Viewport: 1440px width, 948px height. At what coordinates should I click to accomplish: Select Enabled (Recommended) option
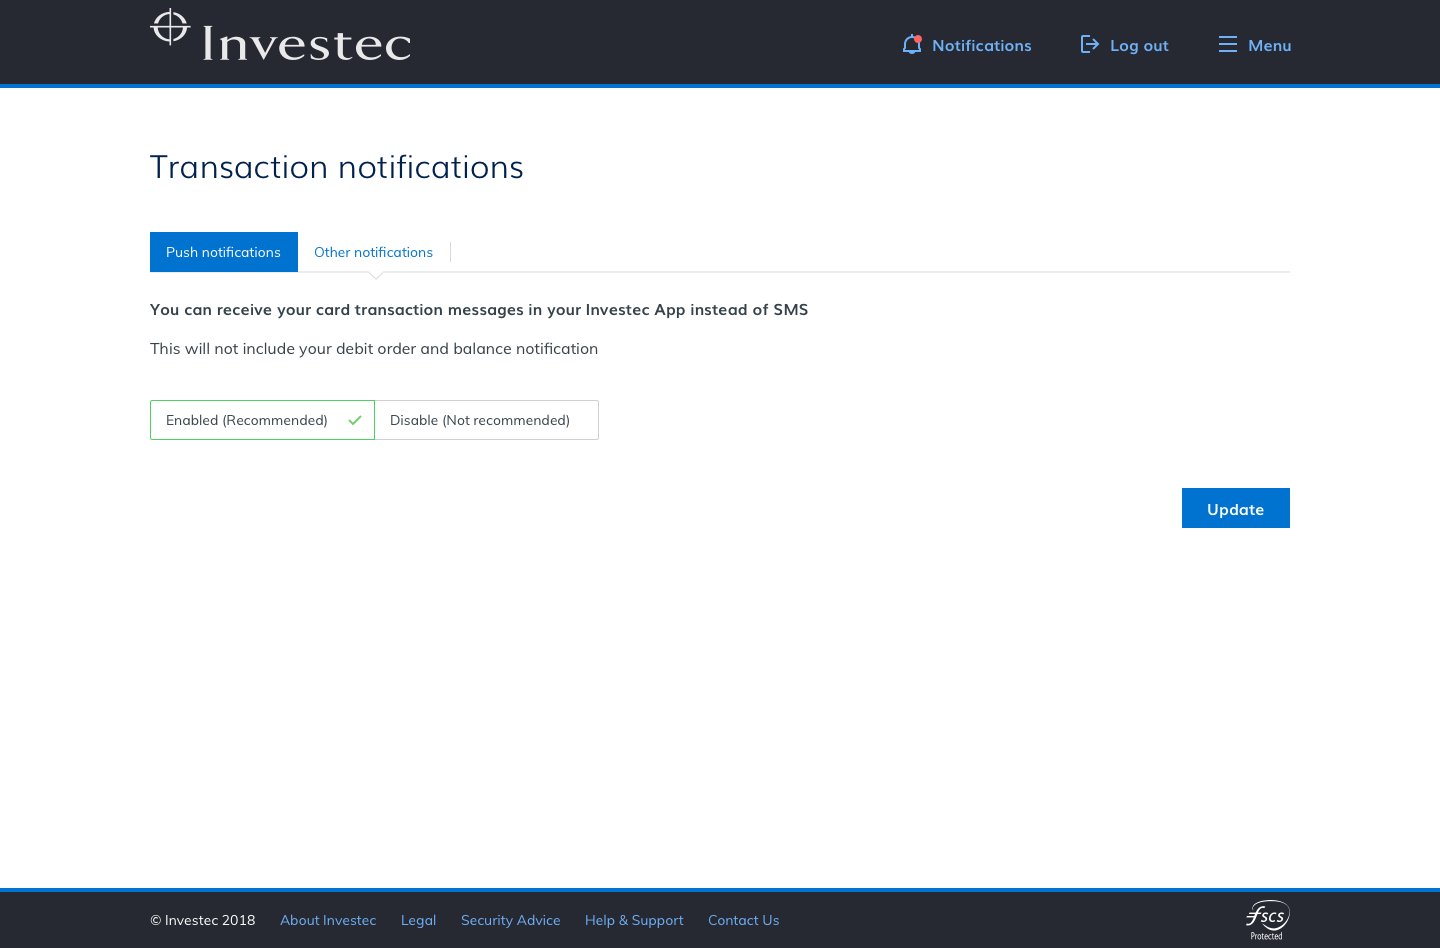pyautogui.click(x=247, y=421)
